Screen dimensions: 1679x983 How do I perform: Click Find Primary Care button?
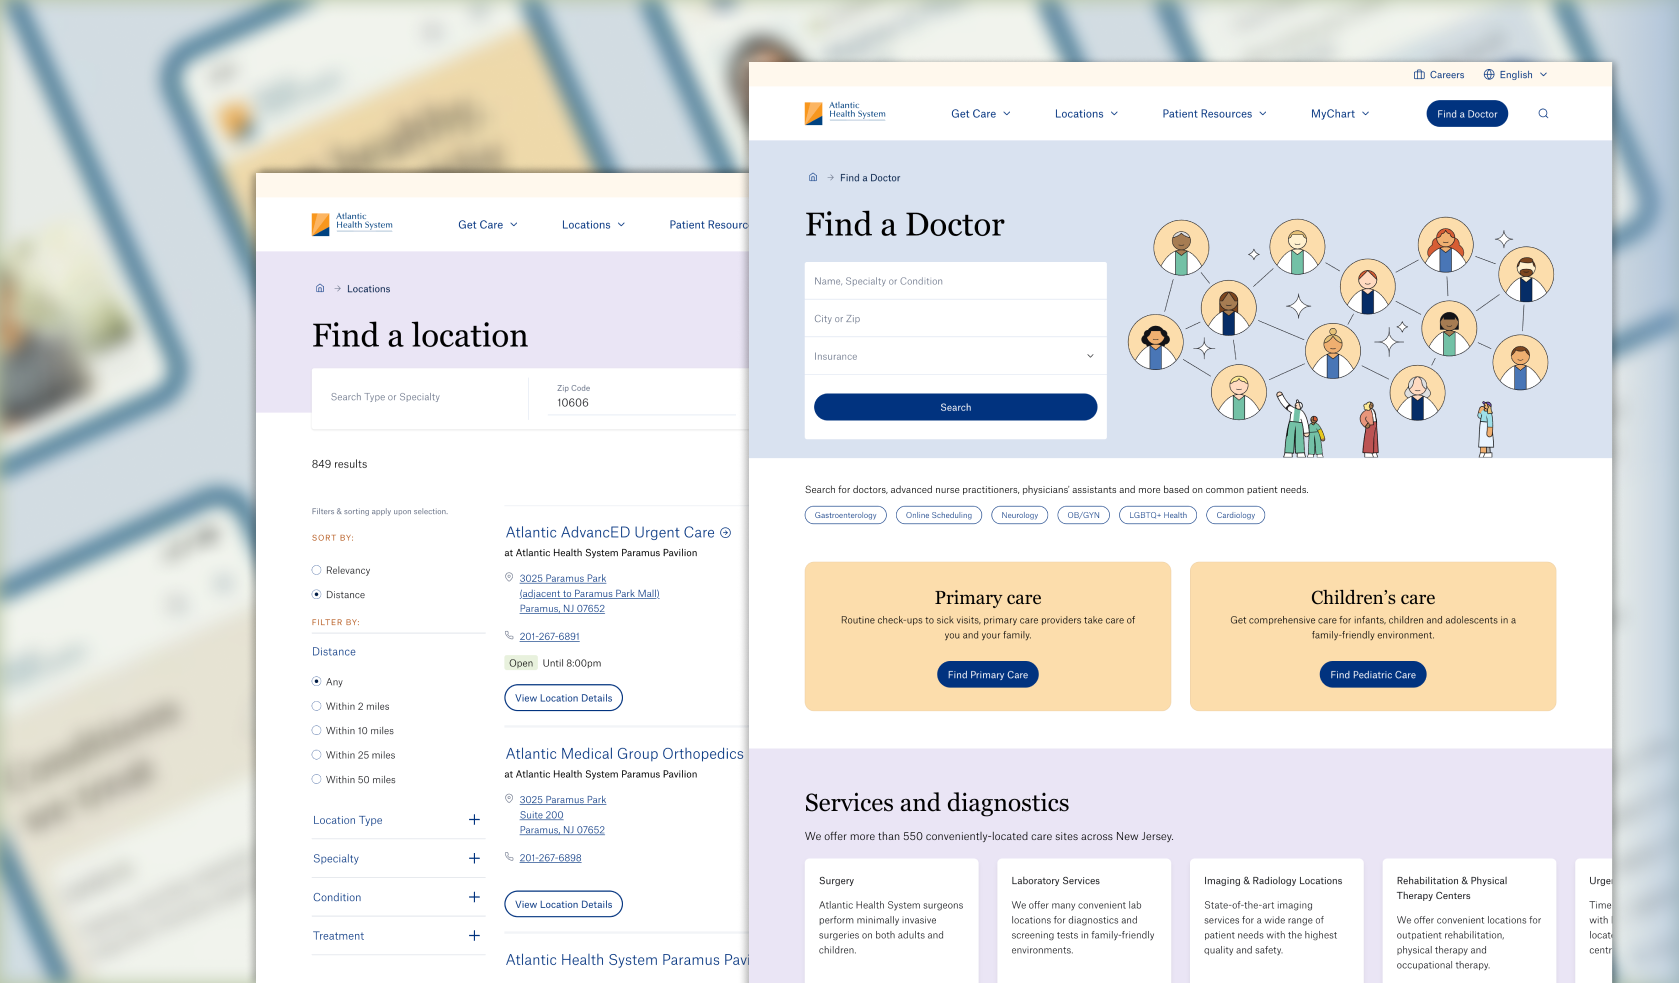pyautogui.click(x=988, y=675)
